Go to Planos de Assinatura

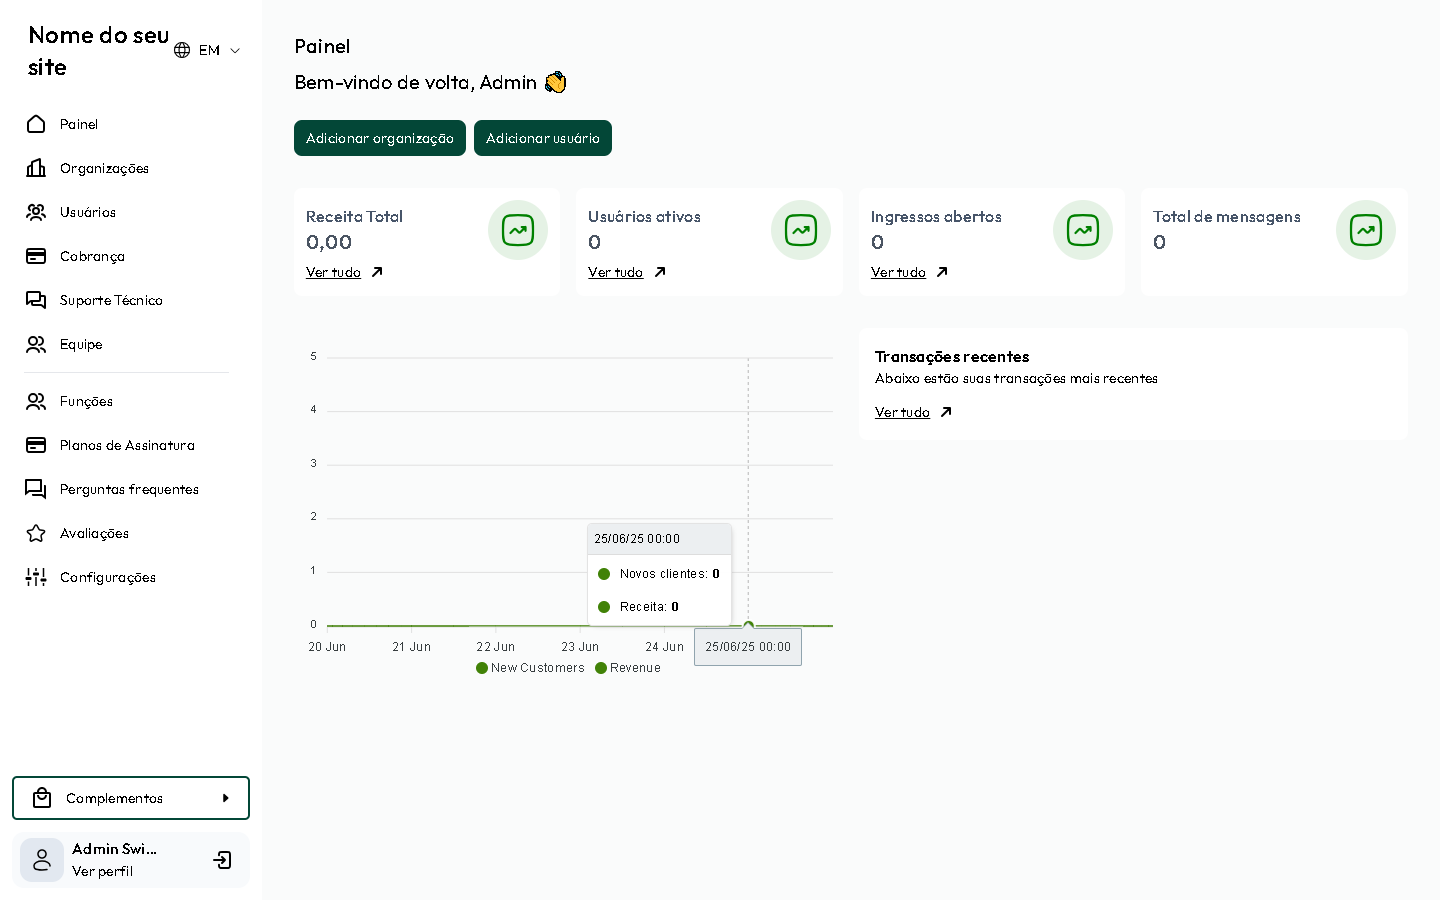click(x=127, y=445)
